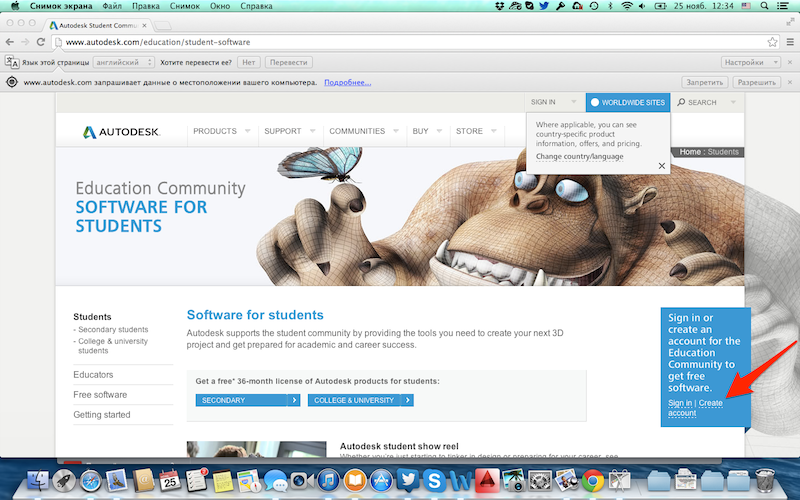Switch to the Autodesk Student Community tab
Image resolution: width=800 pixels, height=500 pixels.
click(x=98, y=24)
